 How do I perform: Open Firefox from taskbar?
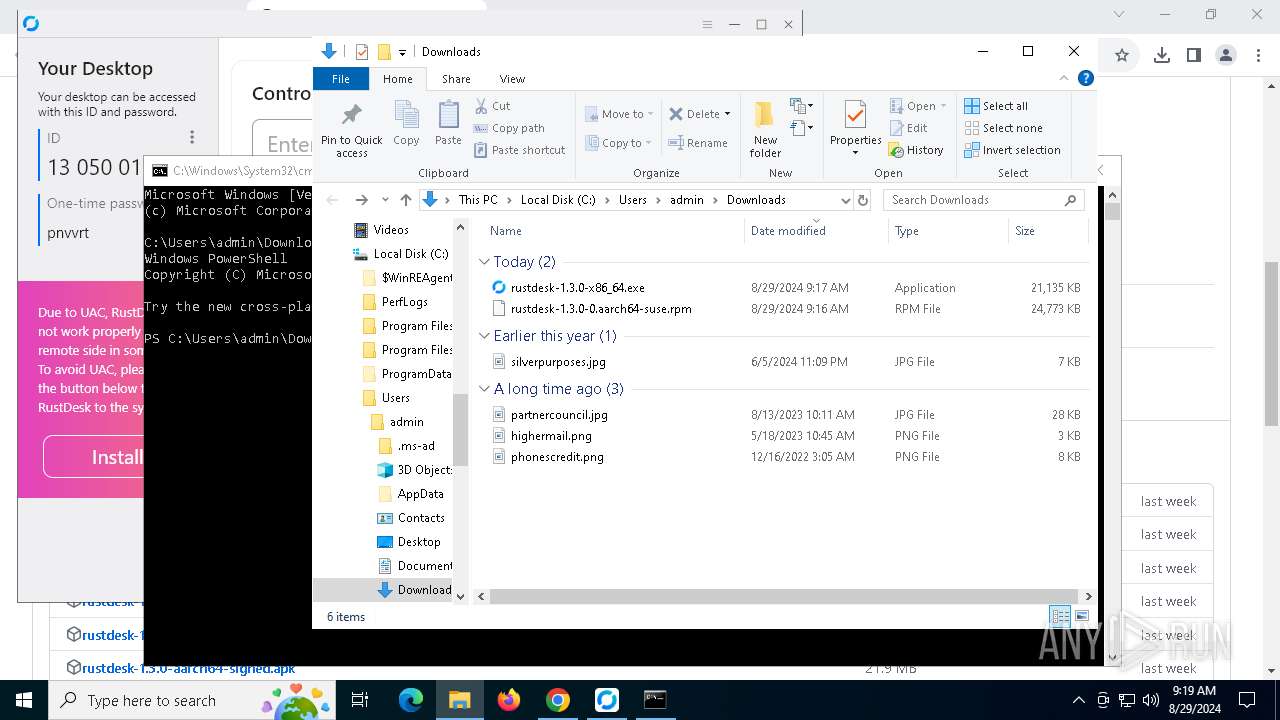(x=509, y=700)
